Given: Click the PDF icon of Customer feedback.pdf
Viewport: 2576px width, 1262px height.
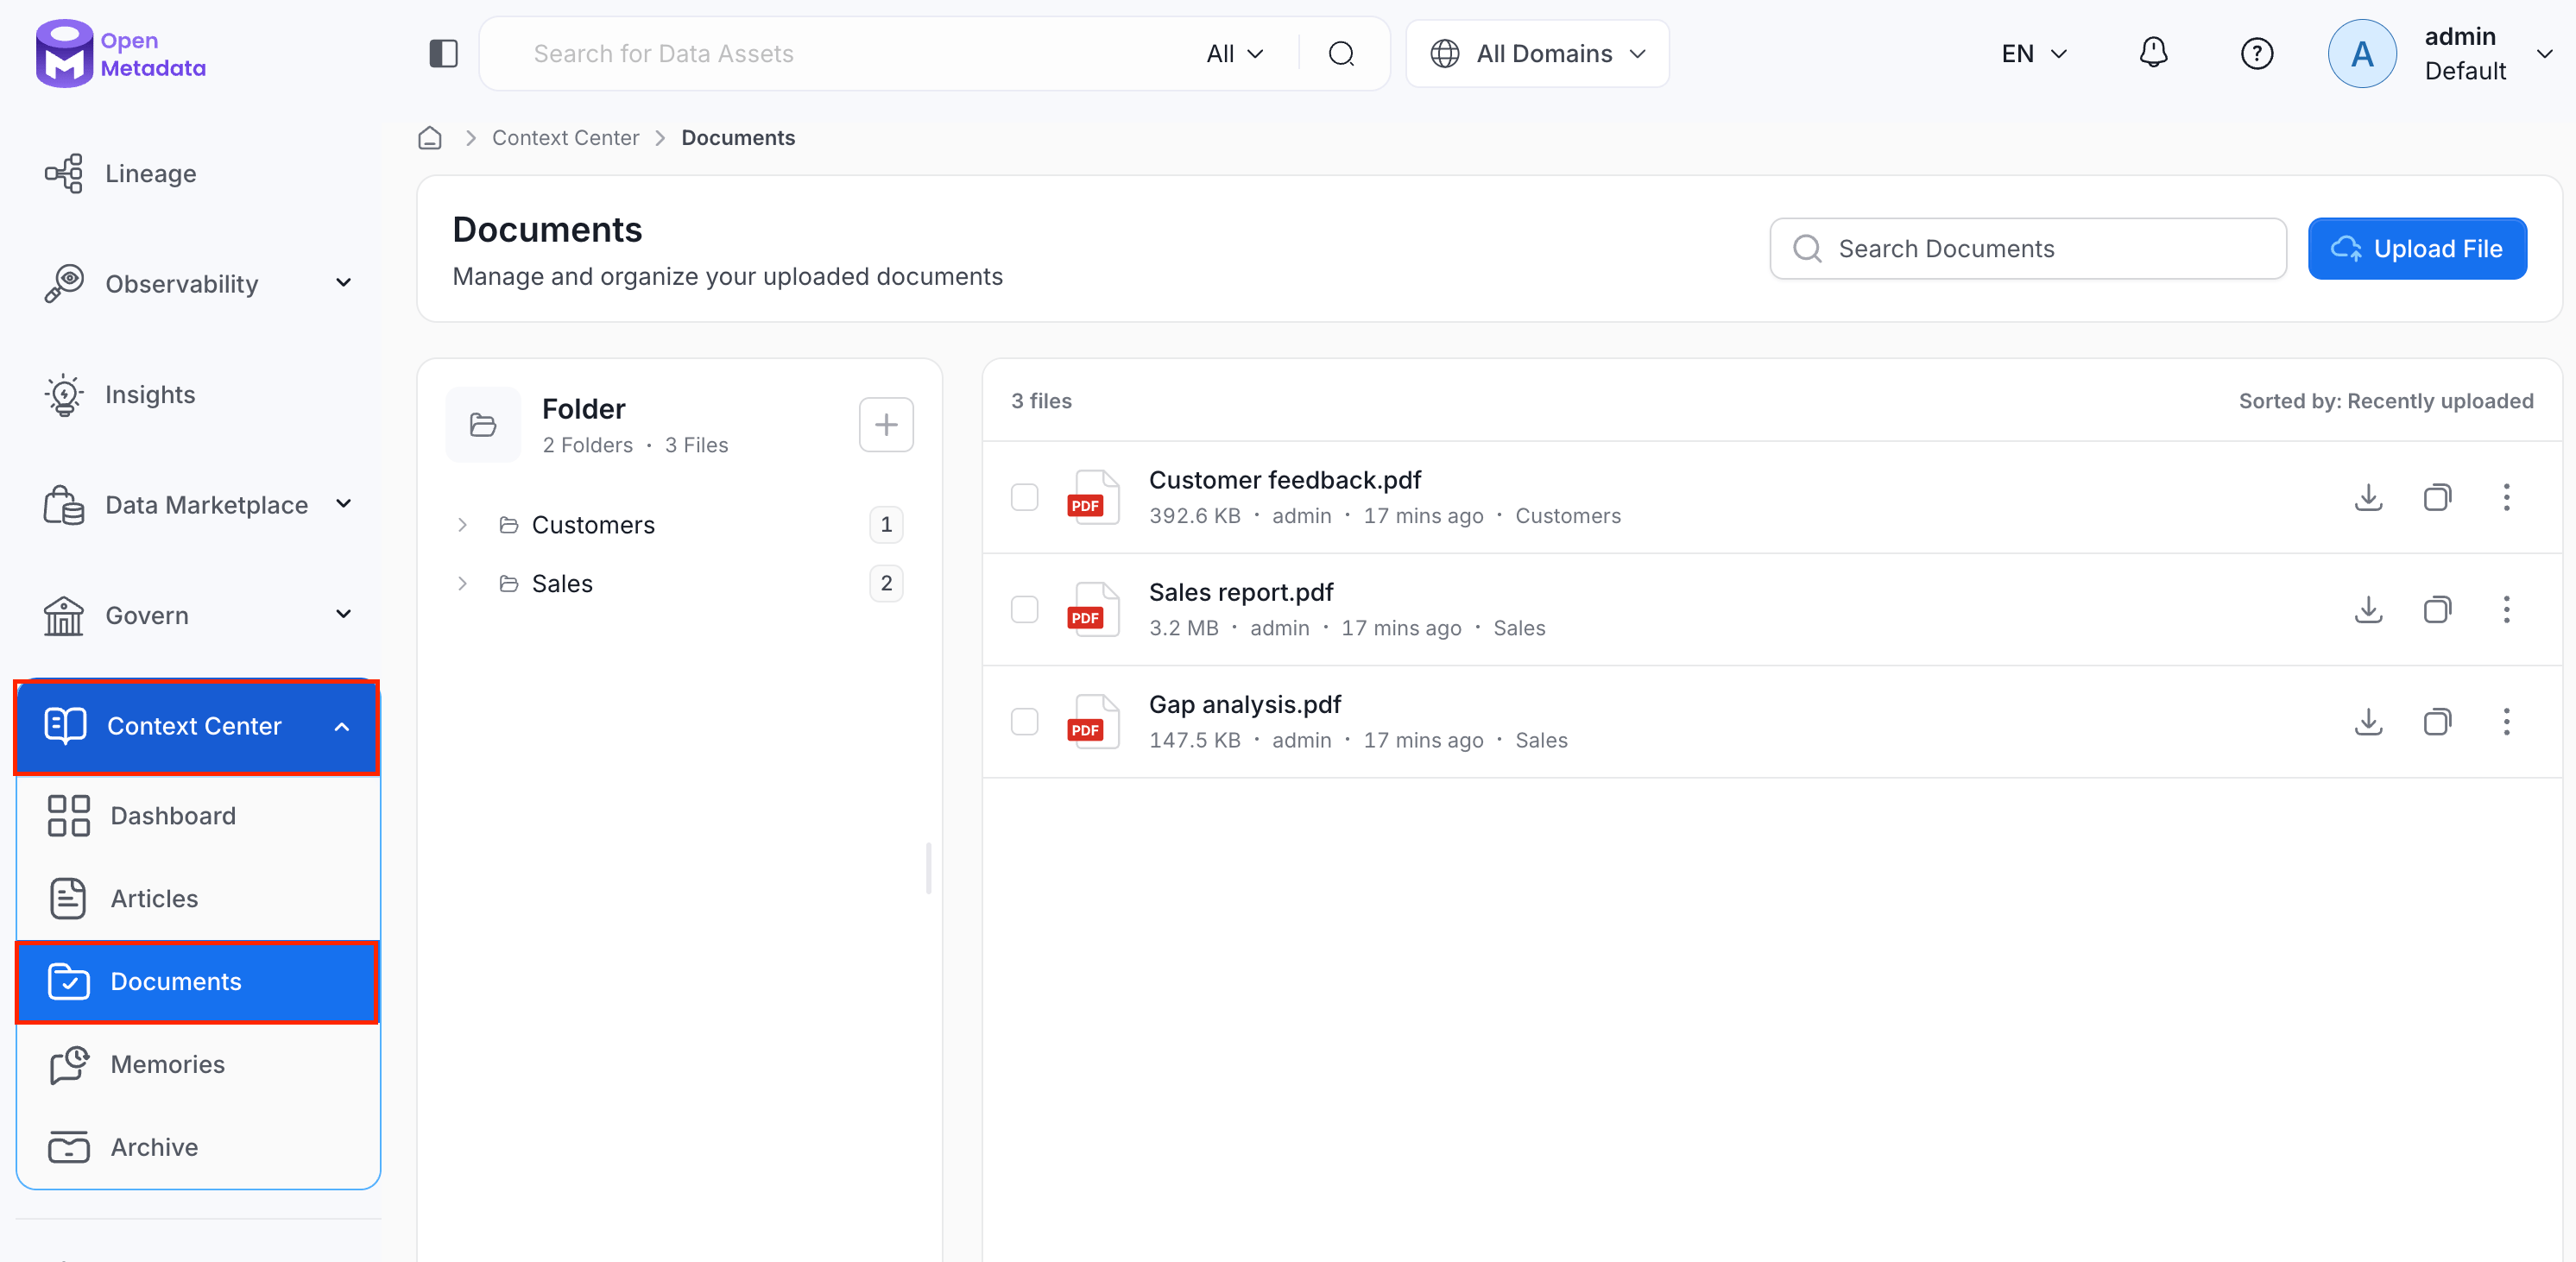Looking at the screenshot, I should point(1092,497).
